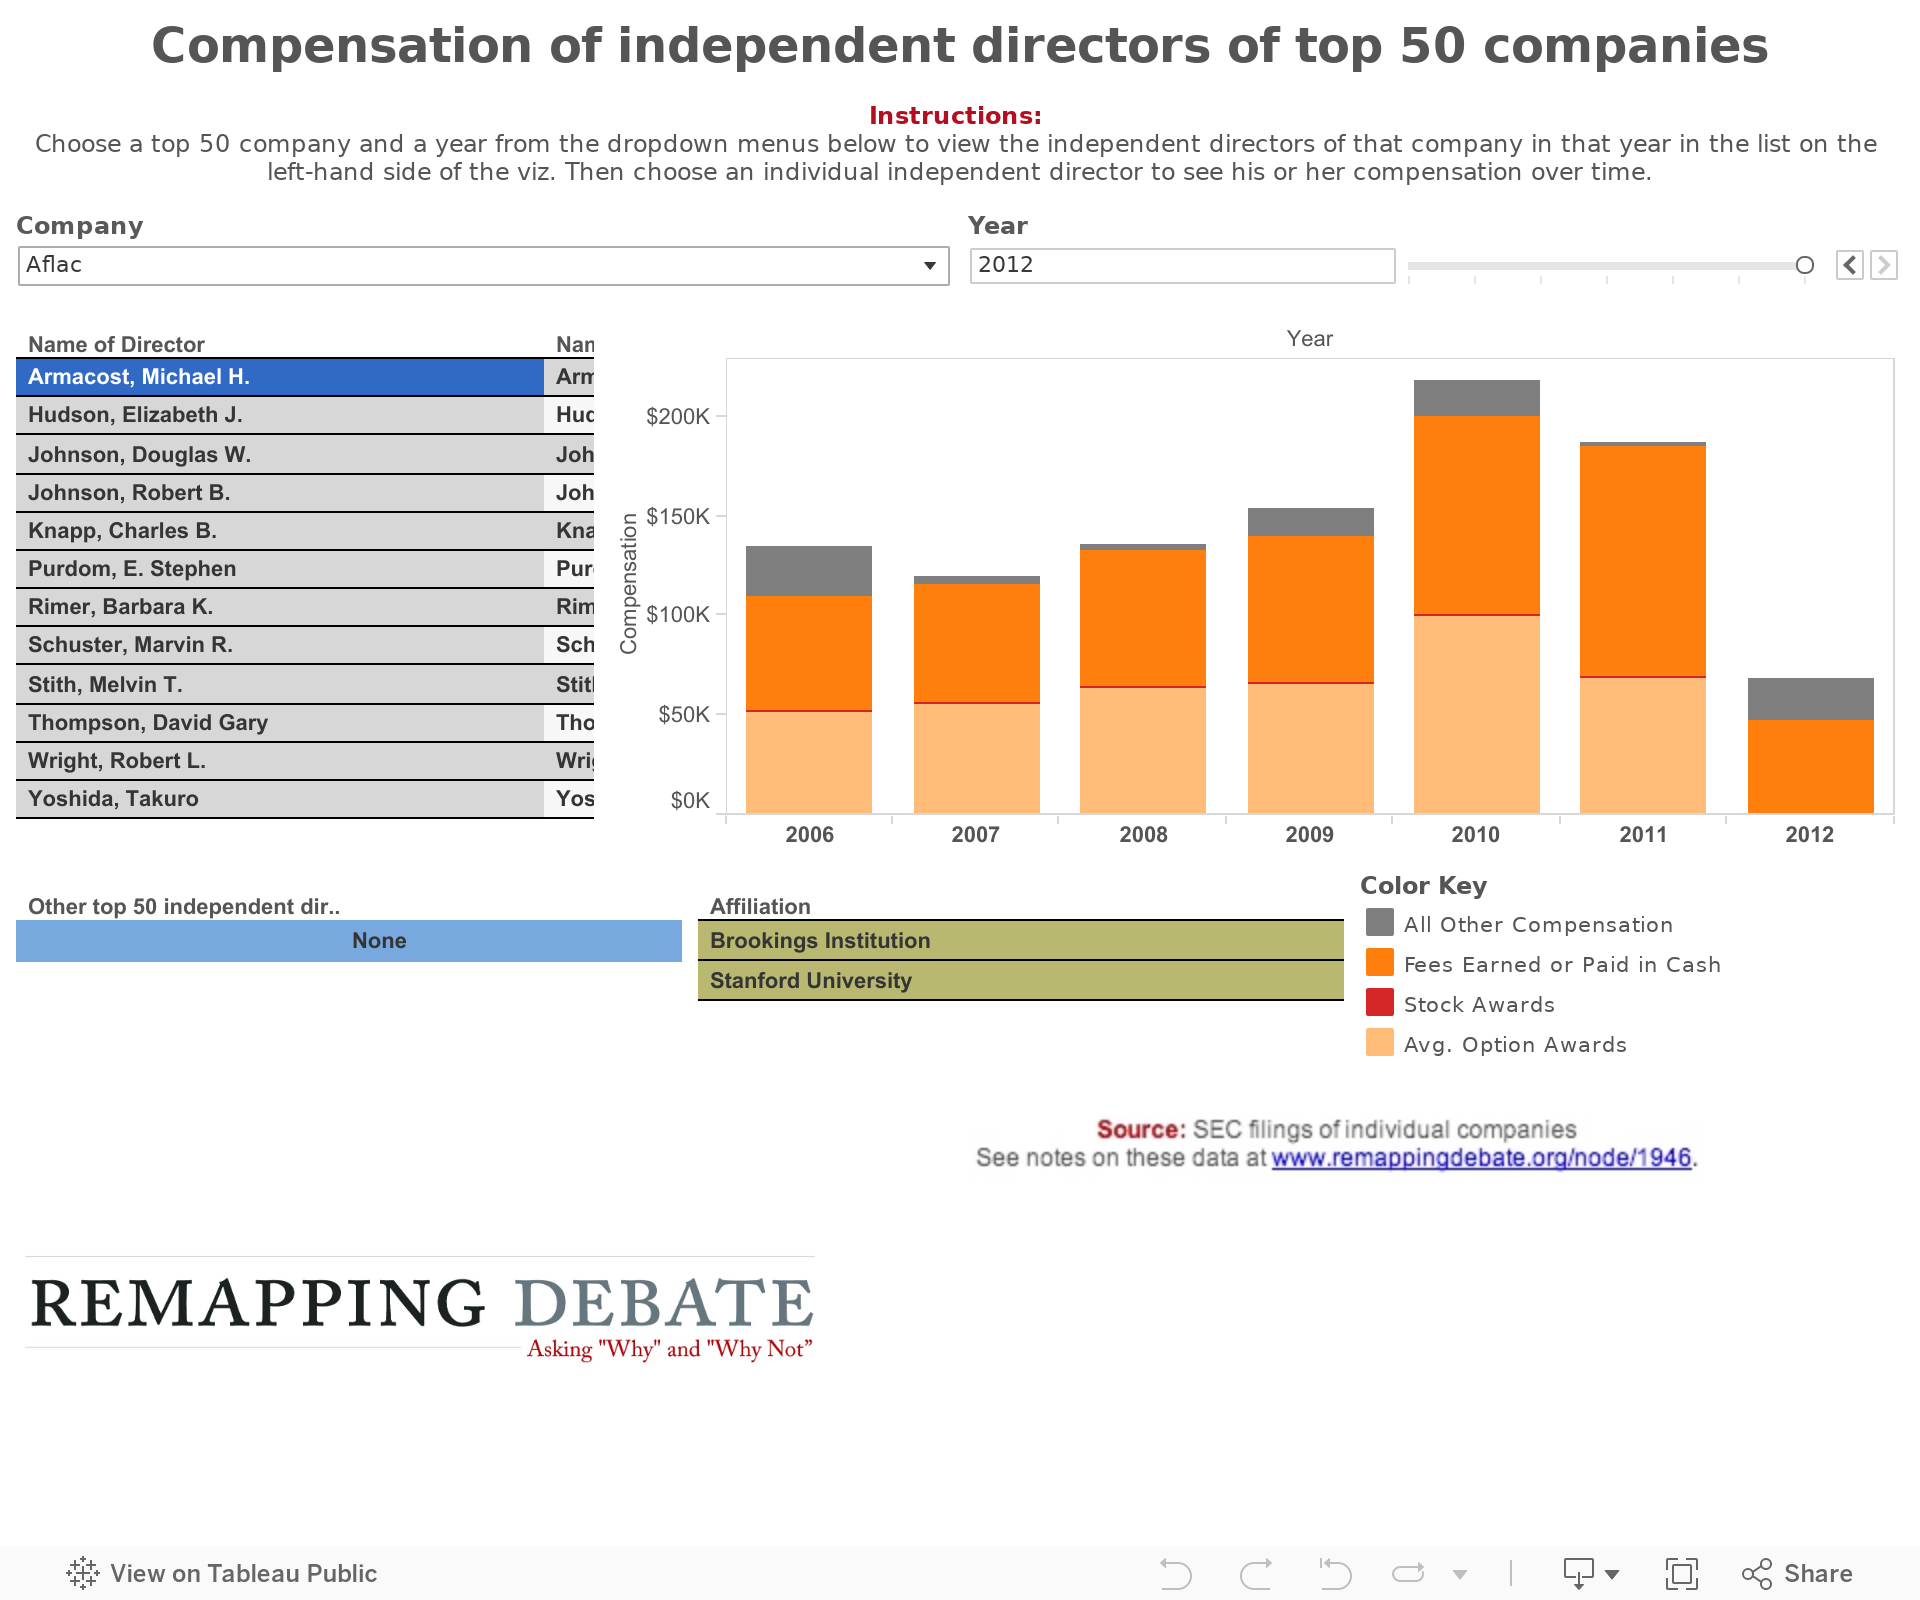
Task: Click the 2006 compensation bar
Action: [x=809, y=680]
